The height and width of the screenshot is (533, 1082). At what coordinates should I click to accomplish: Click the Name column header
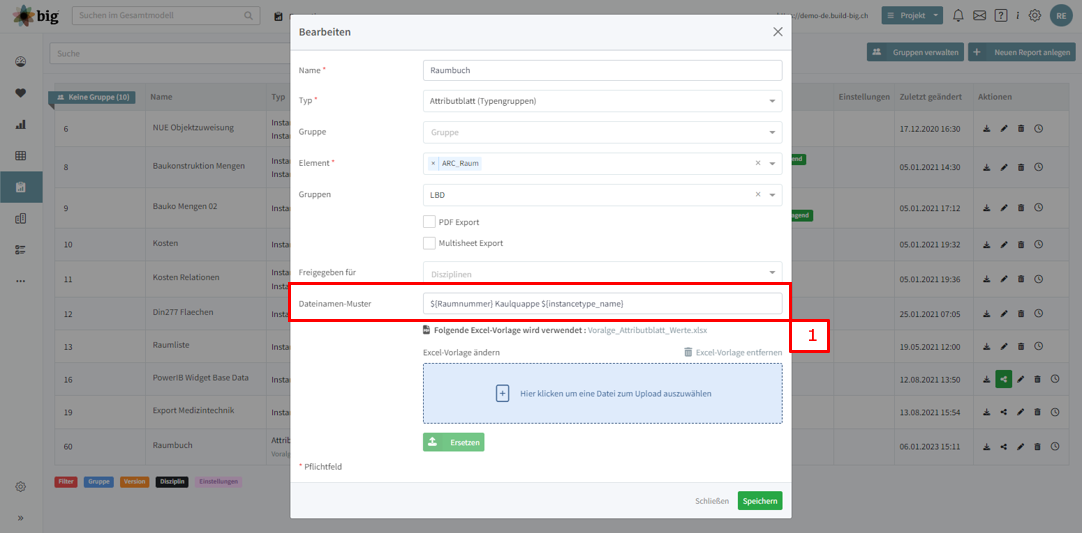click(161, 97)
